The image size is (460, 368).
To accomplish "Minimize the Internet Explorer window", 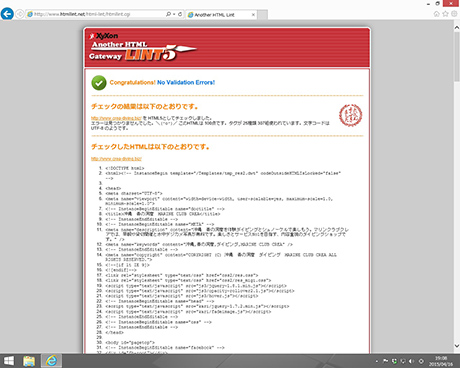I will [428, 4].
